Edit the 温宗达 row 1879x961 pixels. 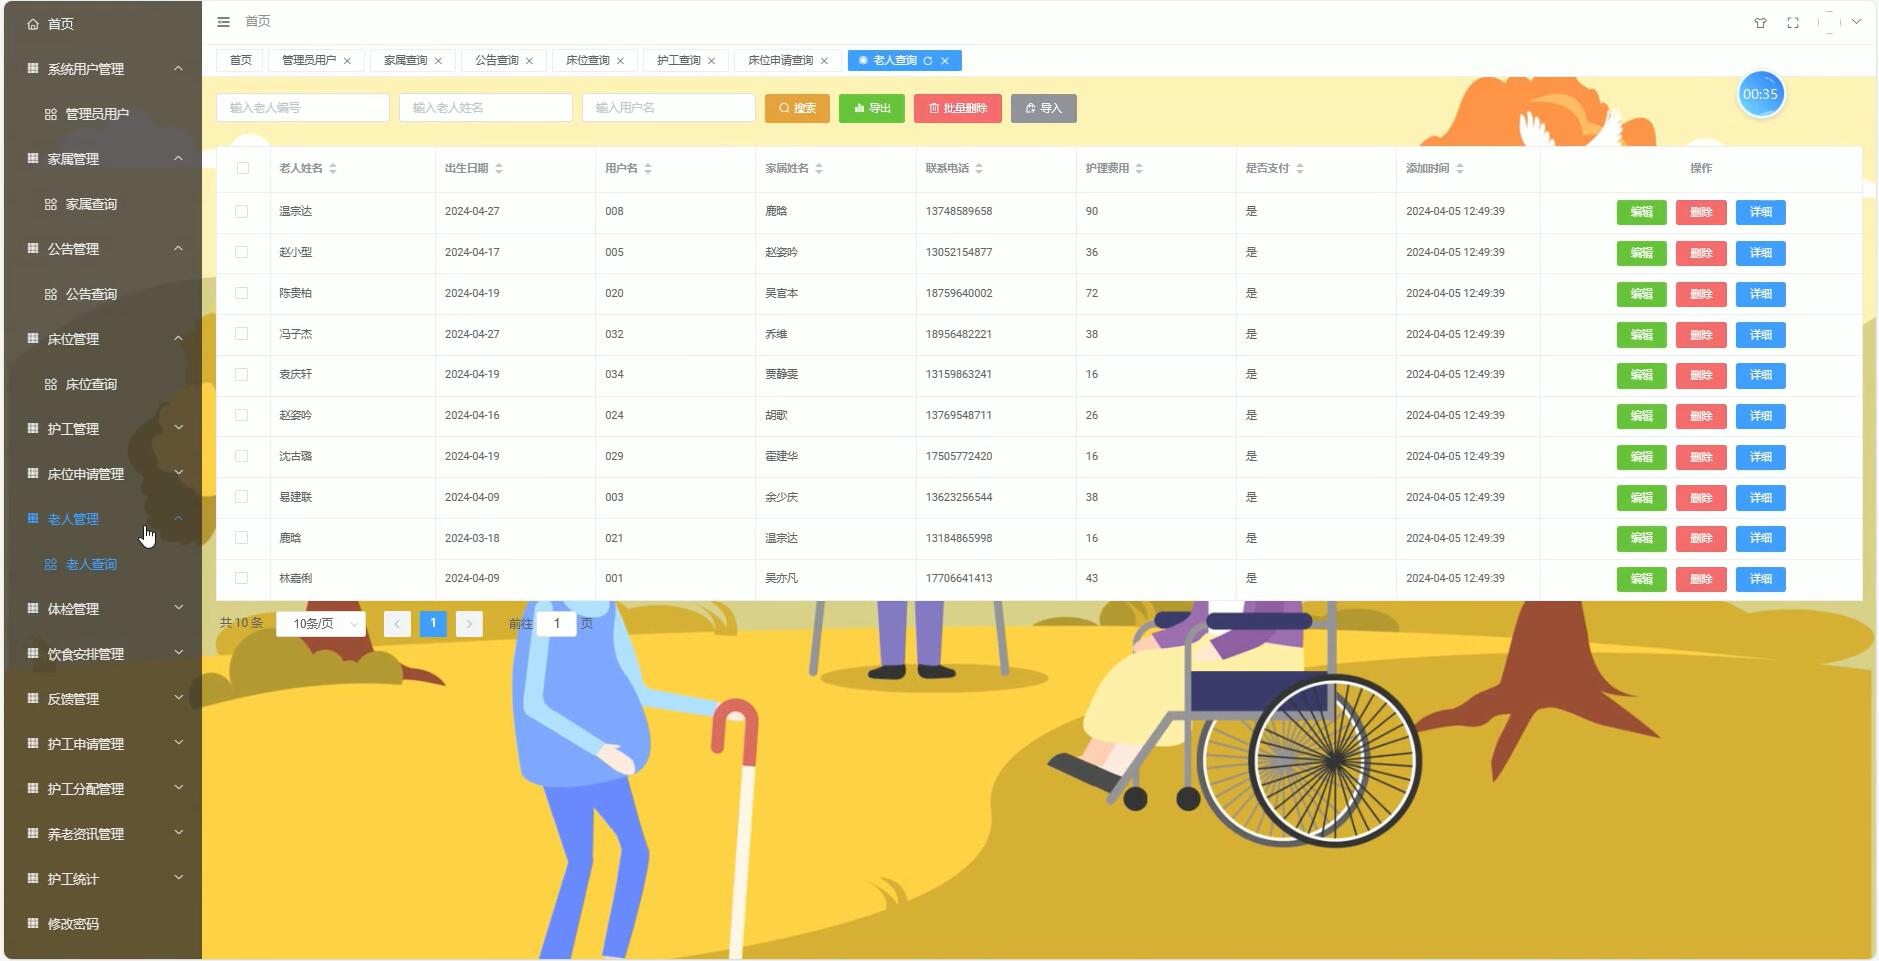tap(1642, 212)
